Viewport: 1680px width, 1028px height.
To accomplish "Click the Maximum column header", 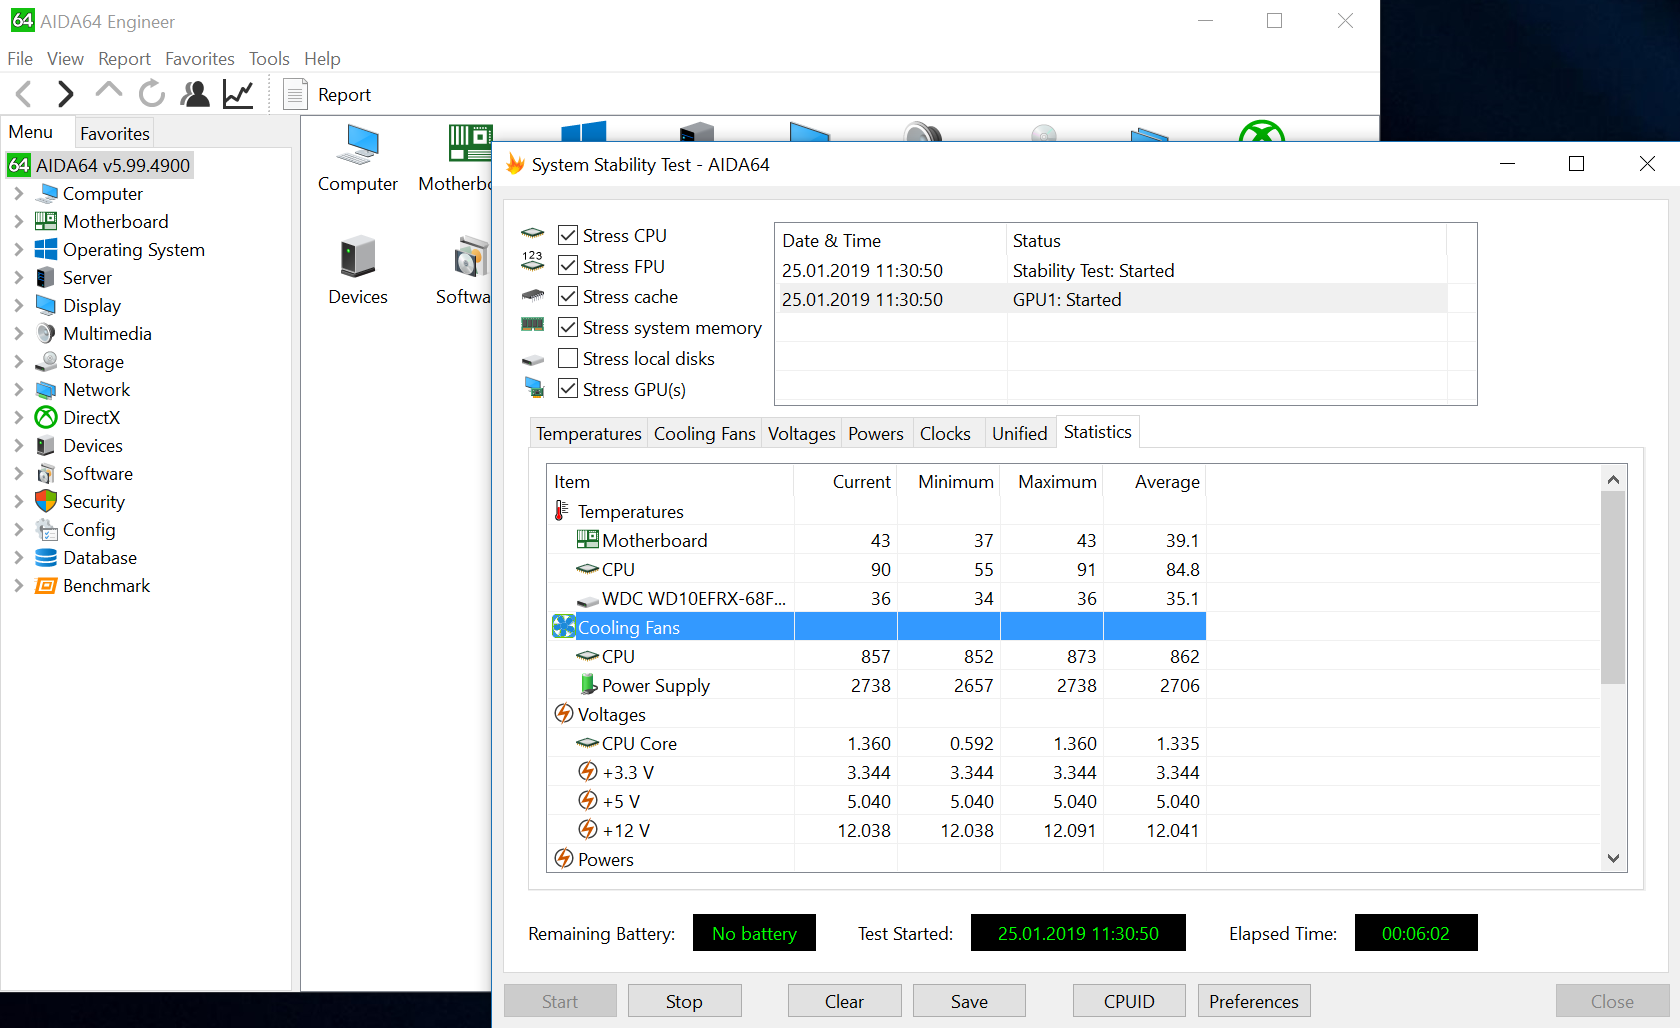I will tap(1052, 481).
